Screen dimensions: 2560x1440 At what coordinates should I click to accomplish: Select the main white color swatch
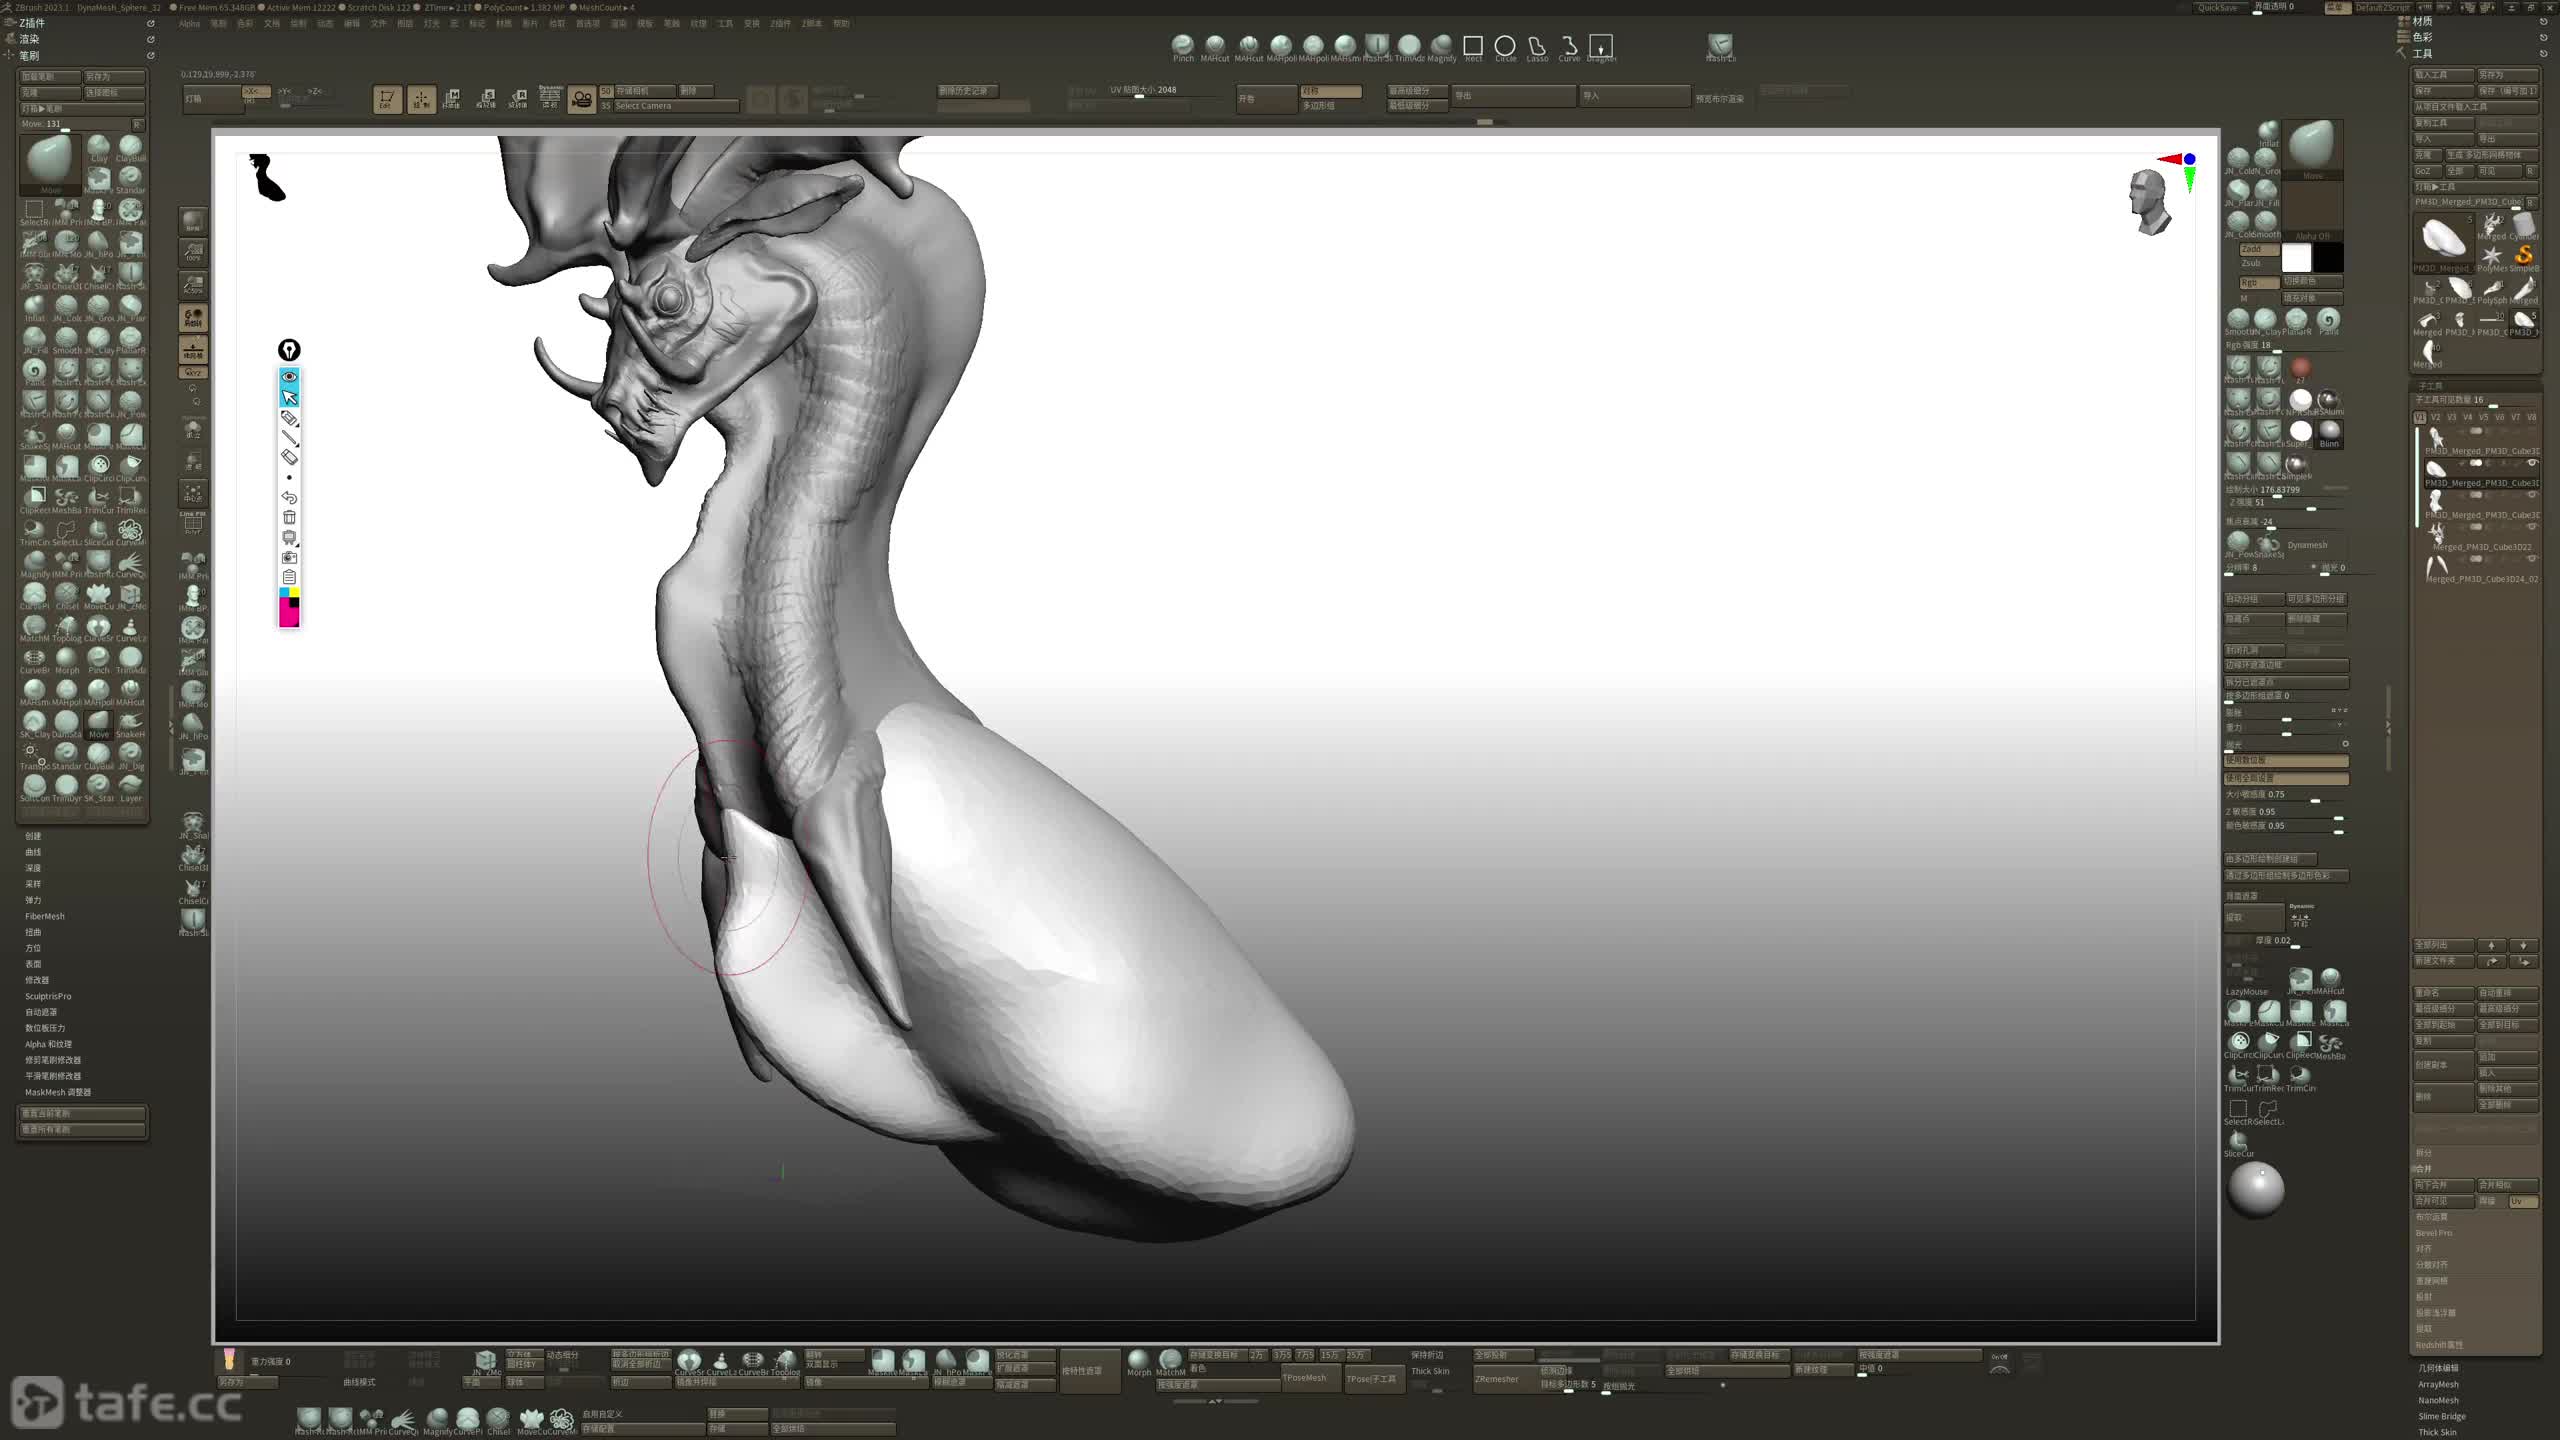click(x=2296, y=258)
